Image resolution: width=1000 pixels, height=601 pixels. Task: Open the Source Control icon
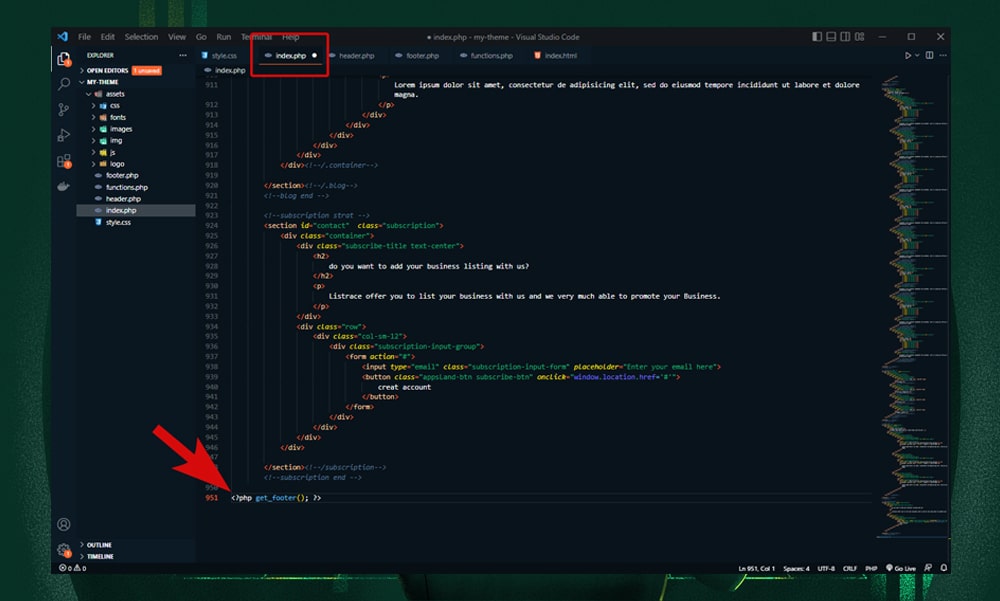pos(62,109)
